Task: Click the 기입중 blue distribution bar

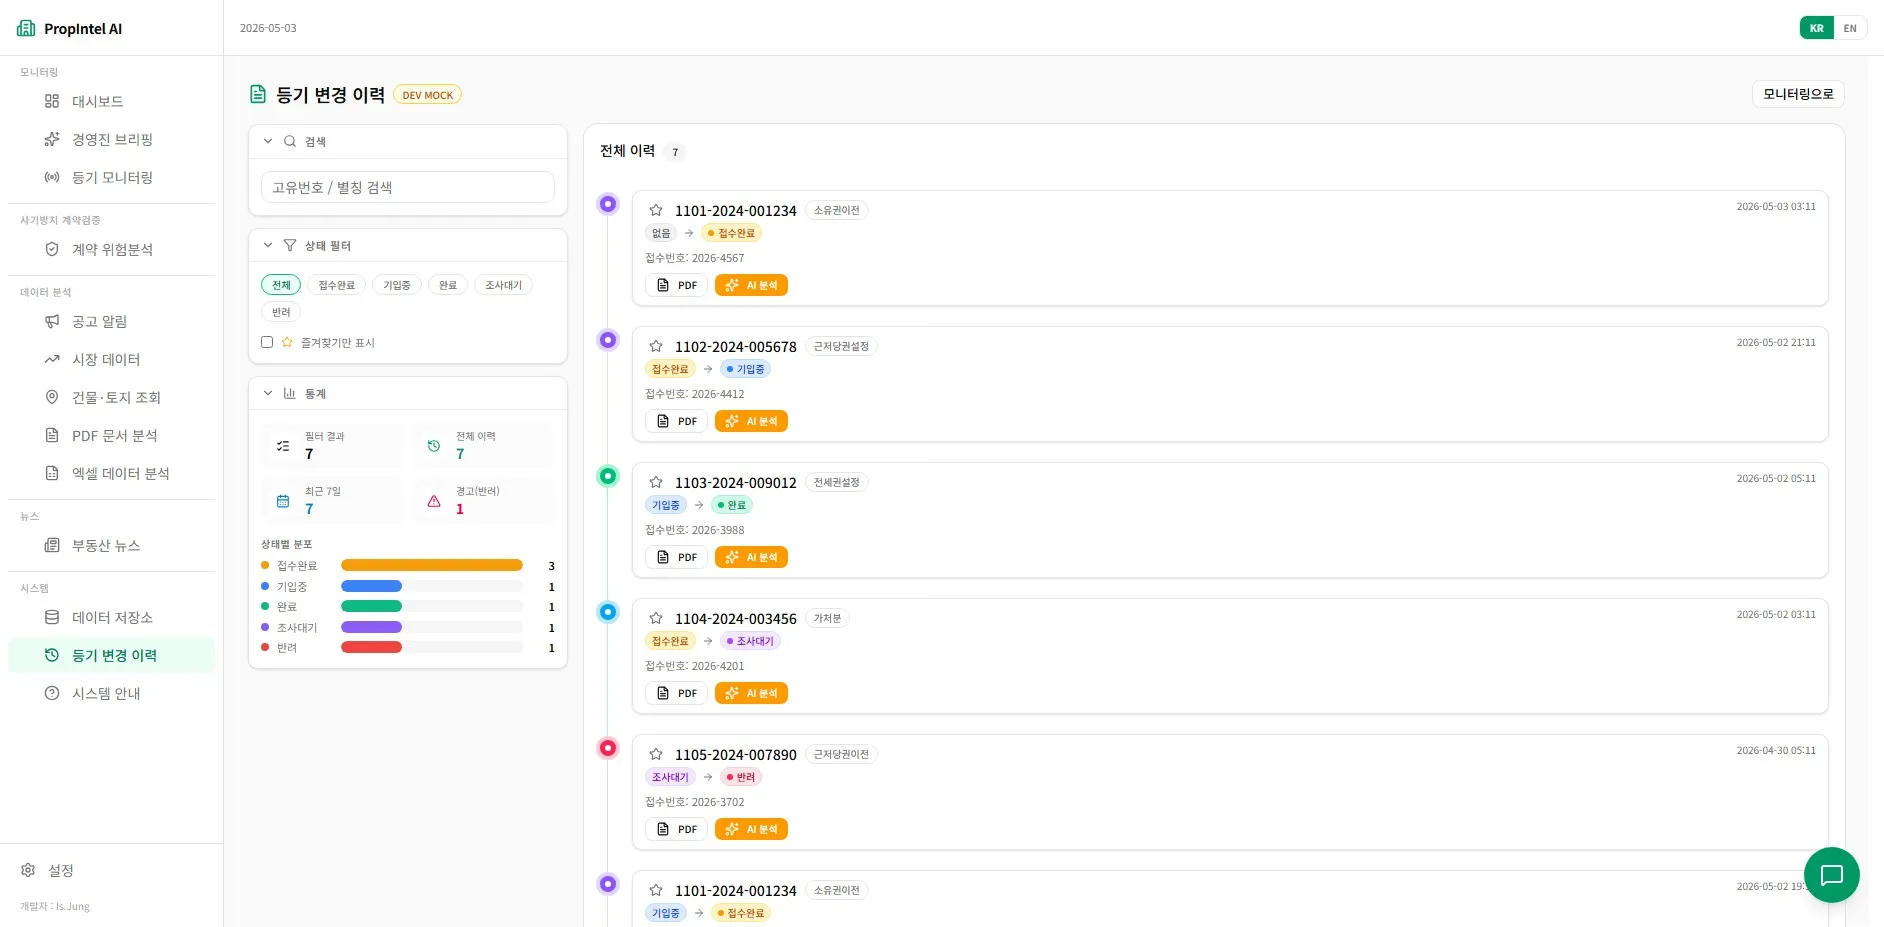Action: coord(371,586)
